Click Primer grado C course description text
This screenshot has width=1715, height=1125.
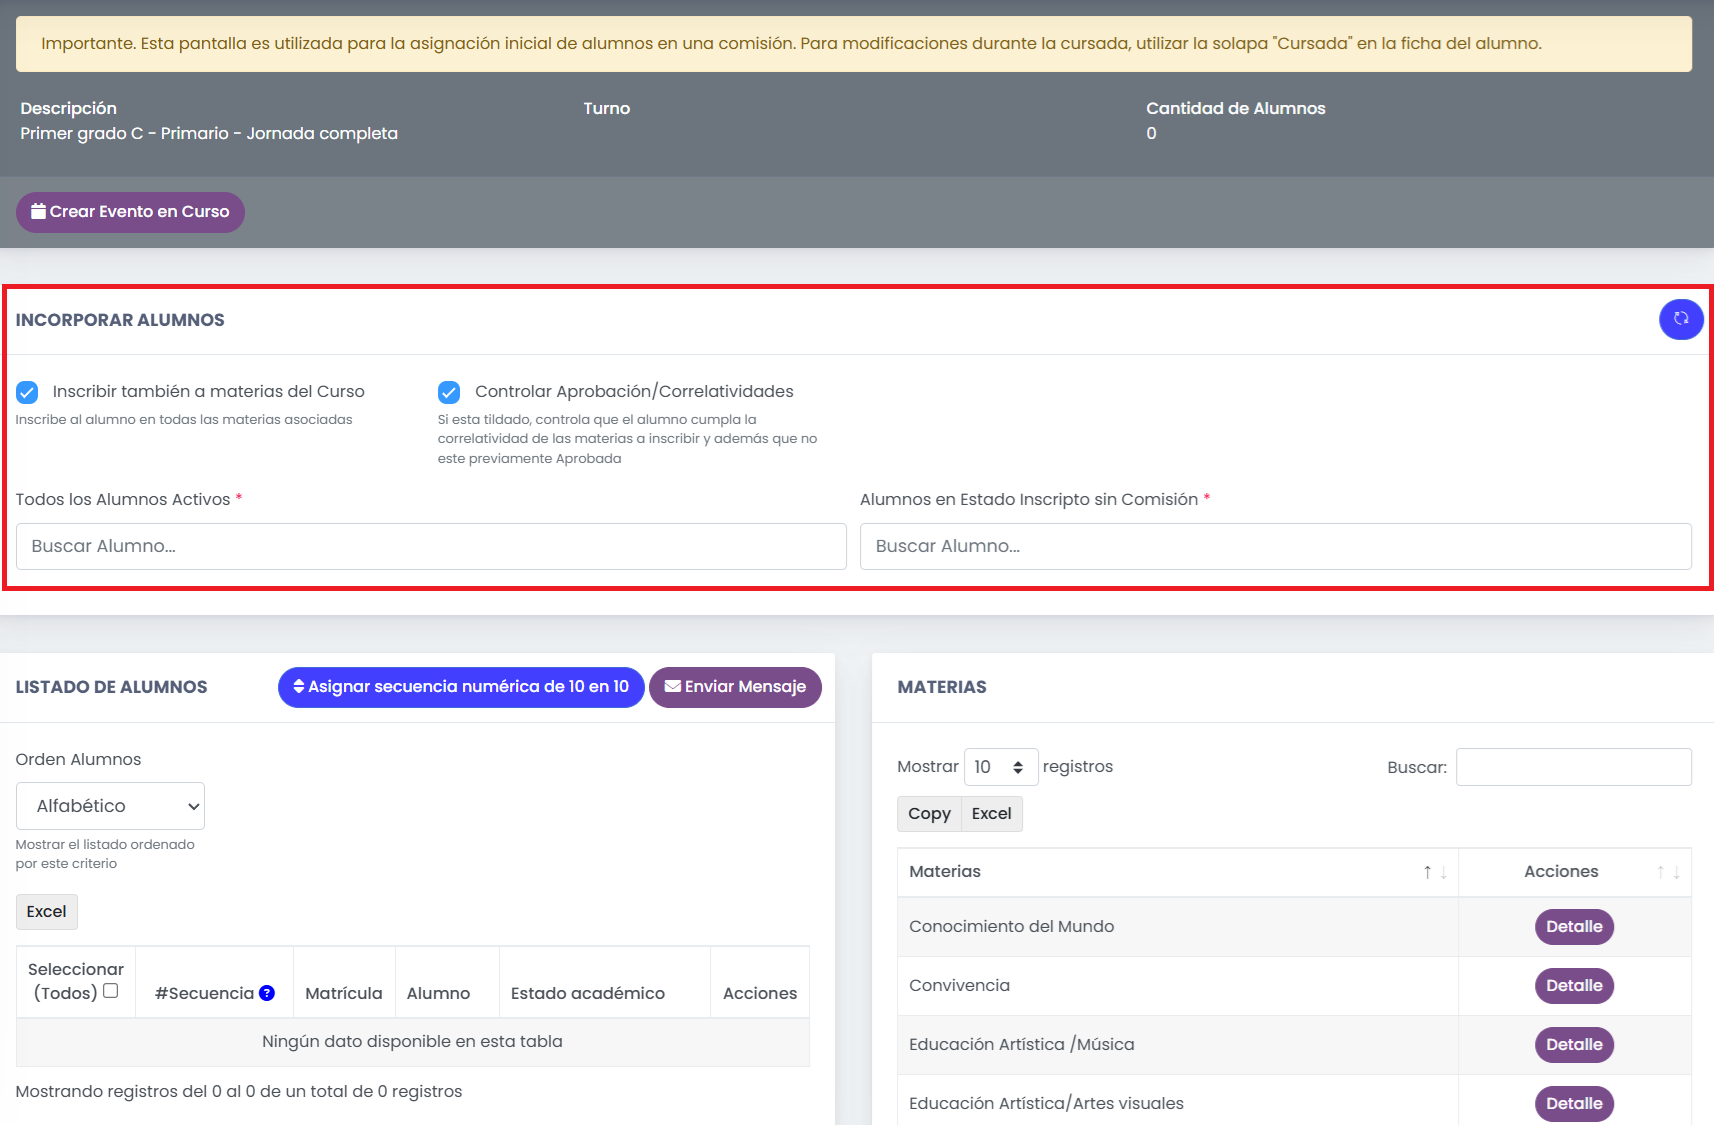coord(209,134)
